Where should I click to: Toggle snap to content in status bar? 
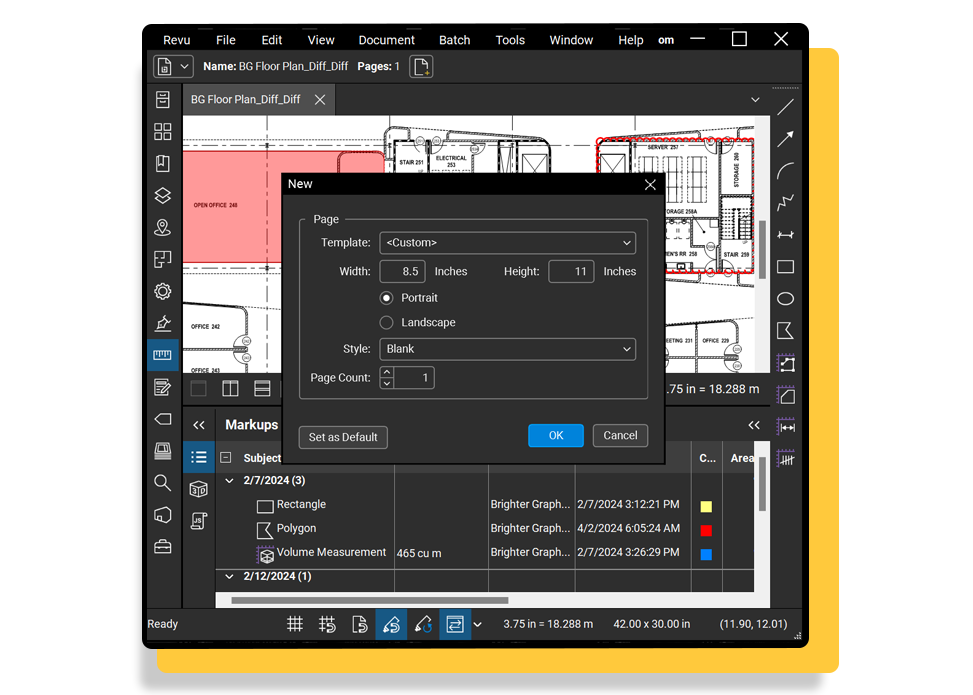[x=359, y=624]
